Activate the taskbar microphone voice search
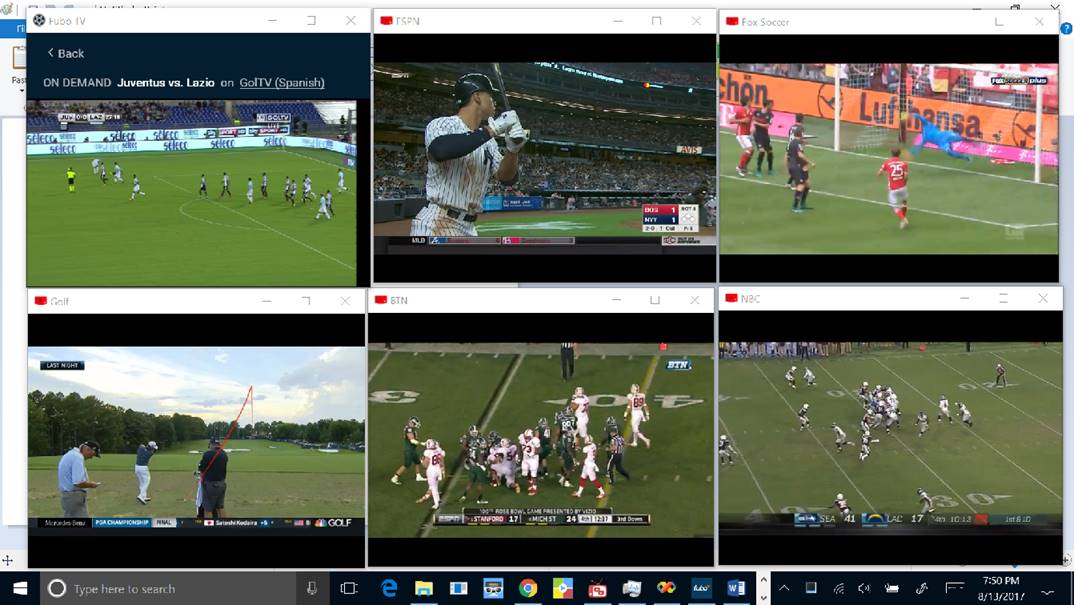Image resolution: width=1074 pixels, height=605 pixels. 312,589
